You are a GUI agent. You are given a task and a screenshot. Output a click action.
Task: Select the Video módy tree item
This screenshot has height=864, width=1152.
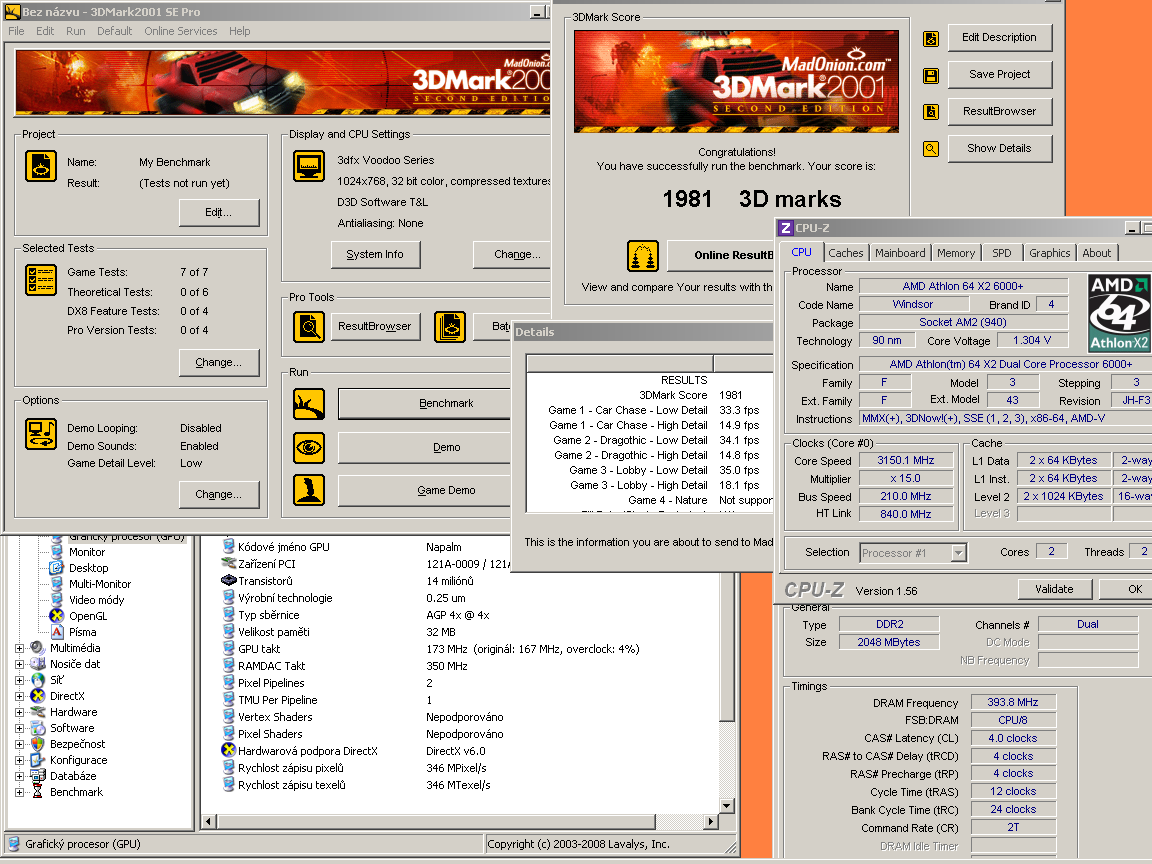[97, 600]
